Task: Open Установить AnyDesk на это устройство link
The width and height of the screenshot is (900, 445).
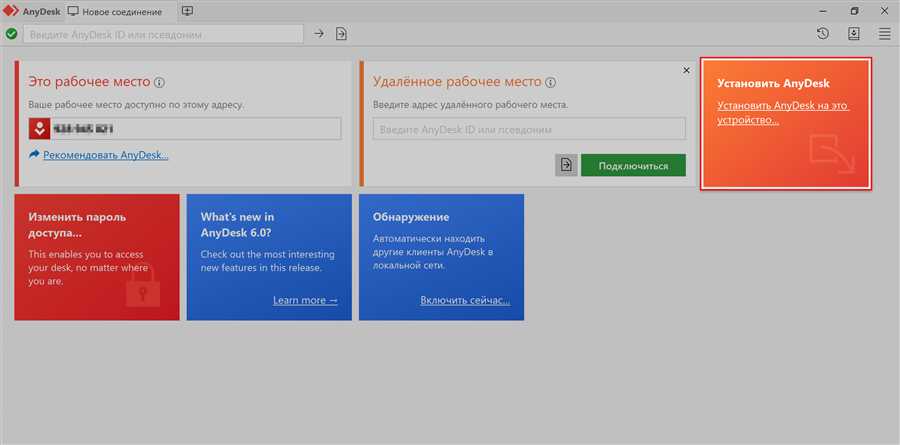Action: pos(783,113)
